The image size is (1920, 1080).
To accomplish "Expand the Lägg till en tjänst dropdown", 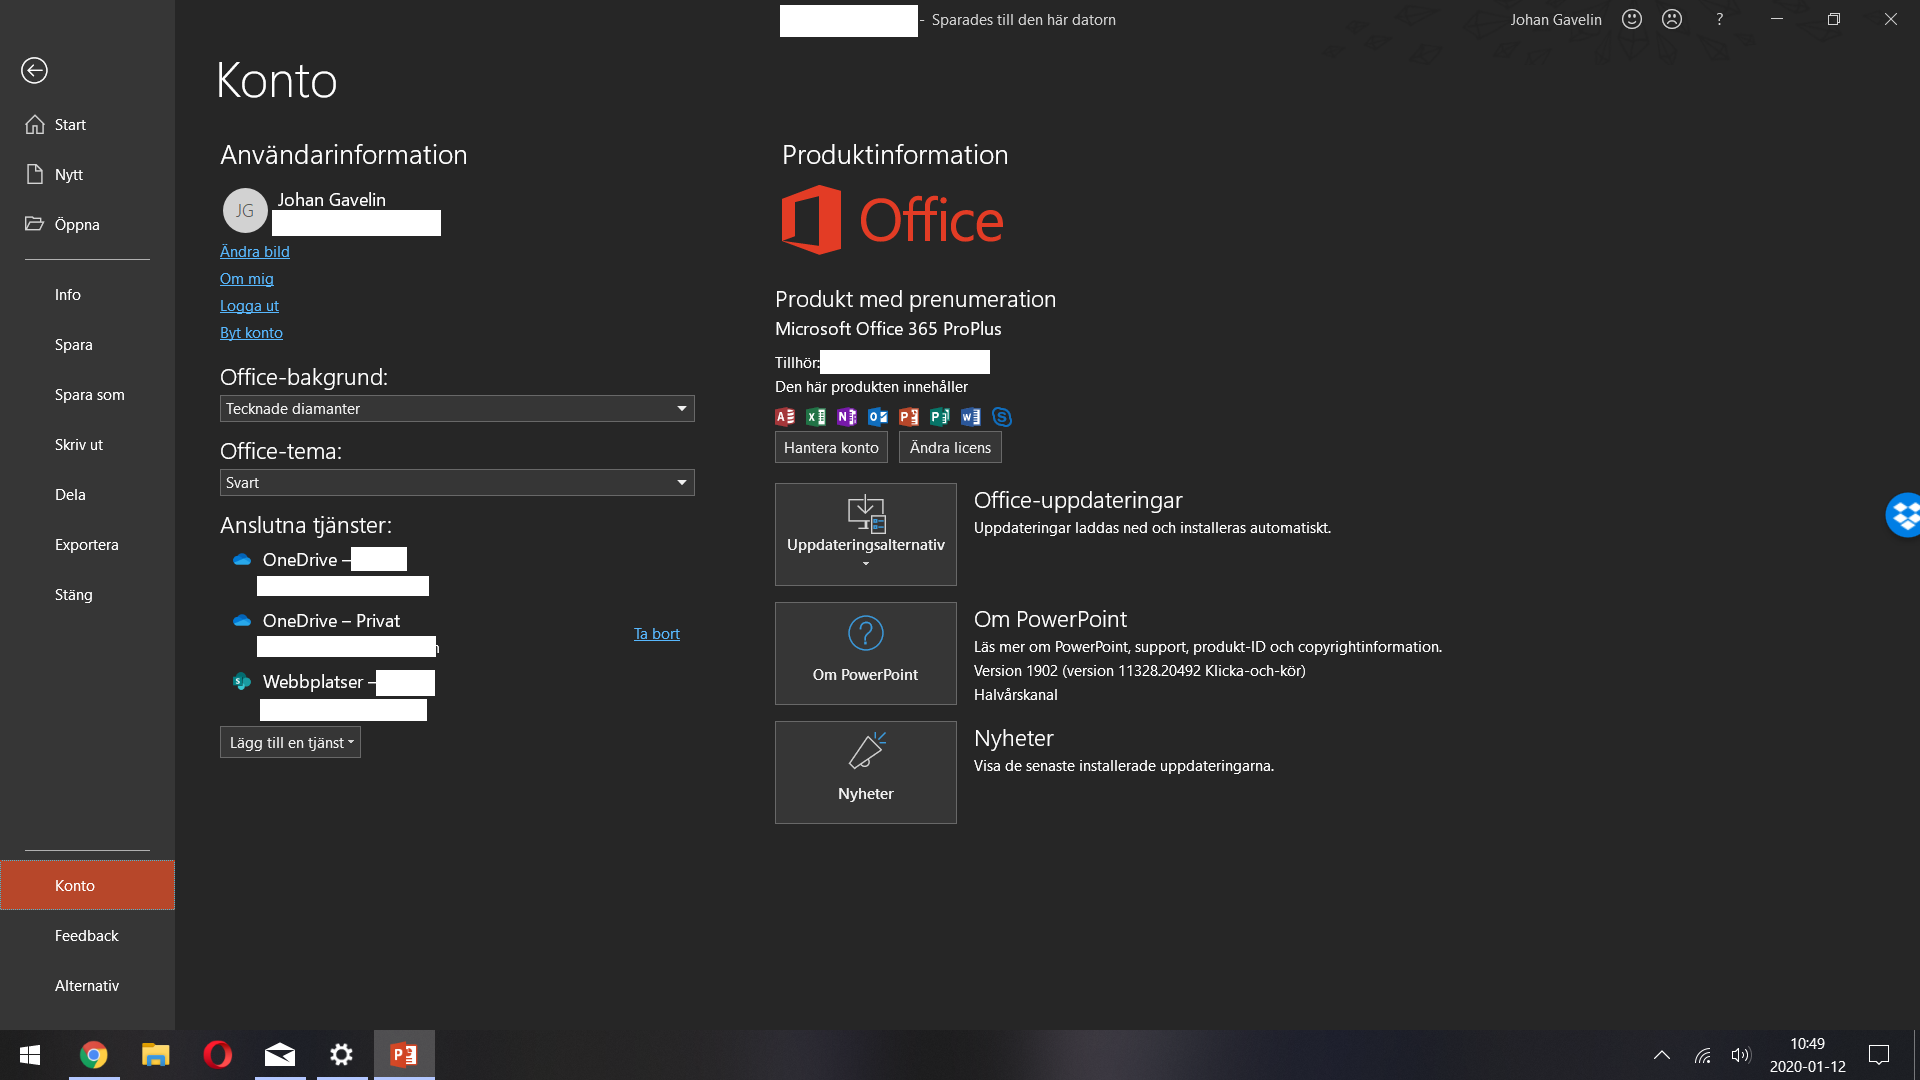I will tap(289, 742).
